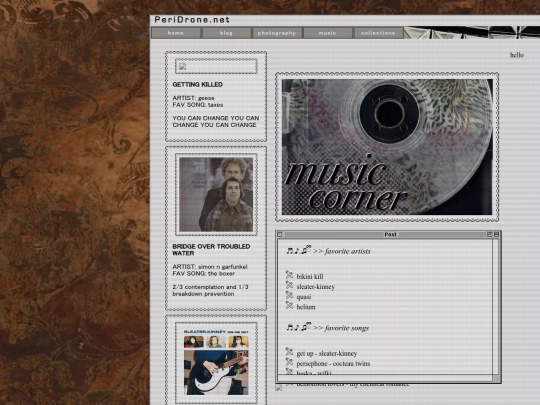Viewport: 540px width, 405px height.
Task: Click the resize grip of Past window
Action: (496, 378)
